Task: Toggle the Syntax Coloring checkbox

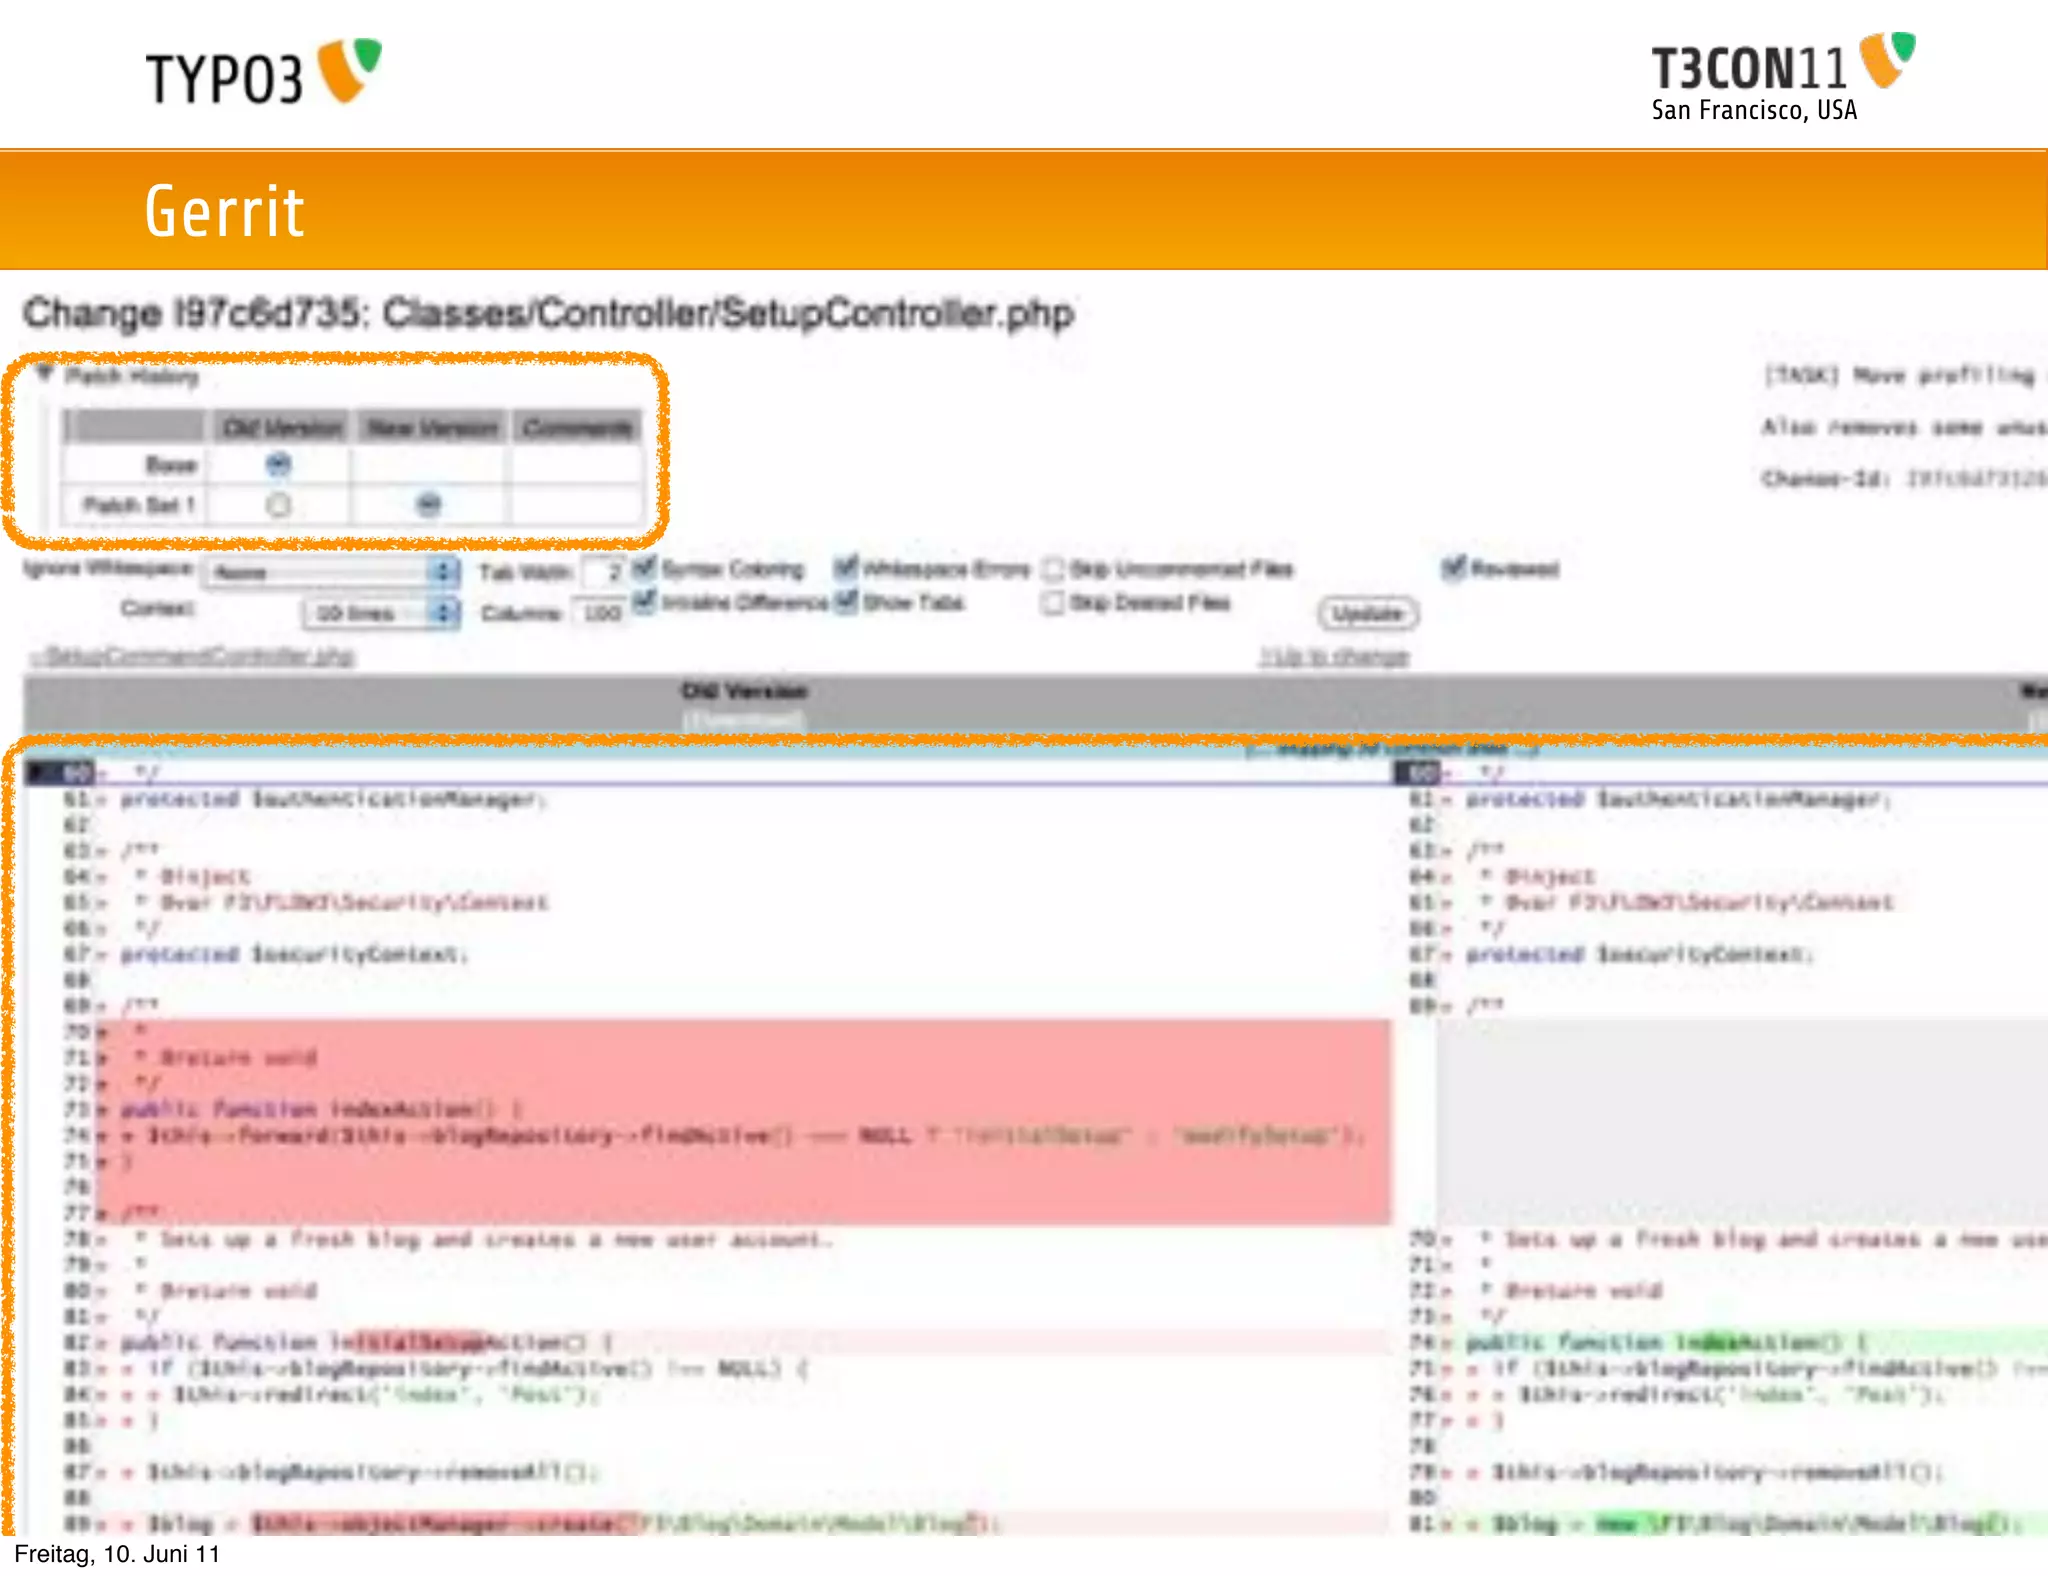Action: coord(645,568)
